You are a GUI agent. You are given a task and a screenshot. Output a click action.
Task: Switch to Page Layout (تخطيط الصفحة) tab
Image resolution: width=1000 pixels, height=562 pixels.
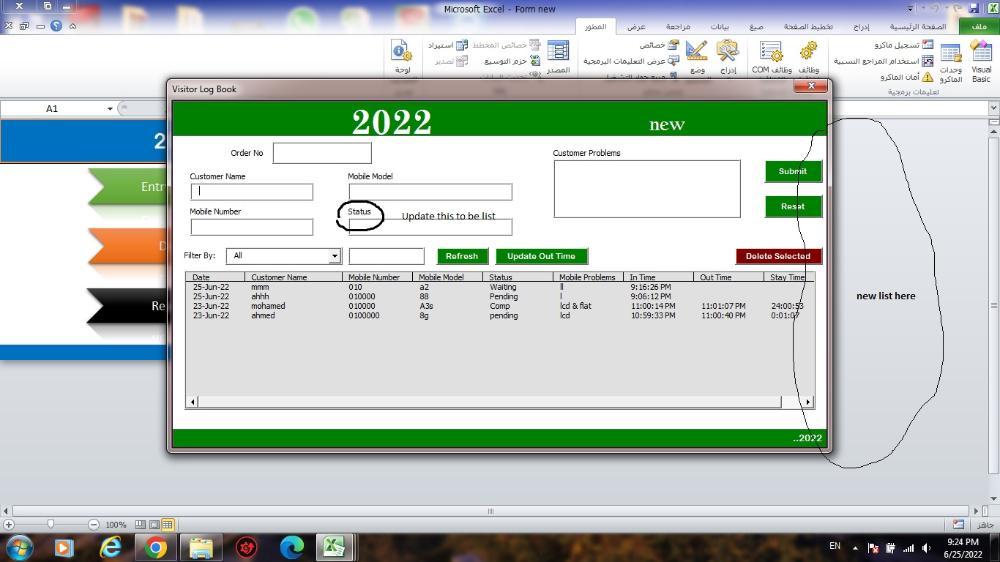tap(808, 26)
